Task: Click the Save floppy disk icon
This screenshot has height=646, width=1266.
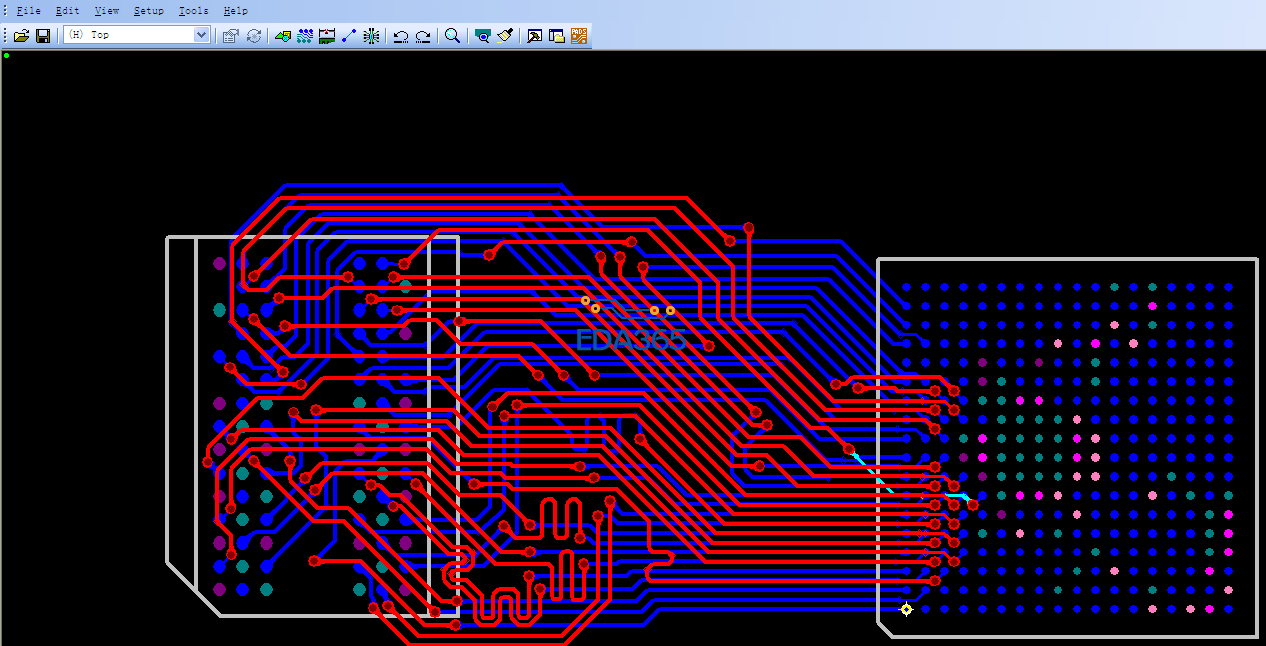Action: pyautogui.click(x=43, y=36)
